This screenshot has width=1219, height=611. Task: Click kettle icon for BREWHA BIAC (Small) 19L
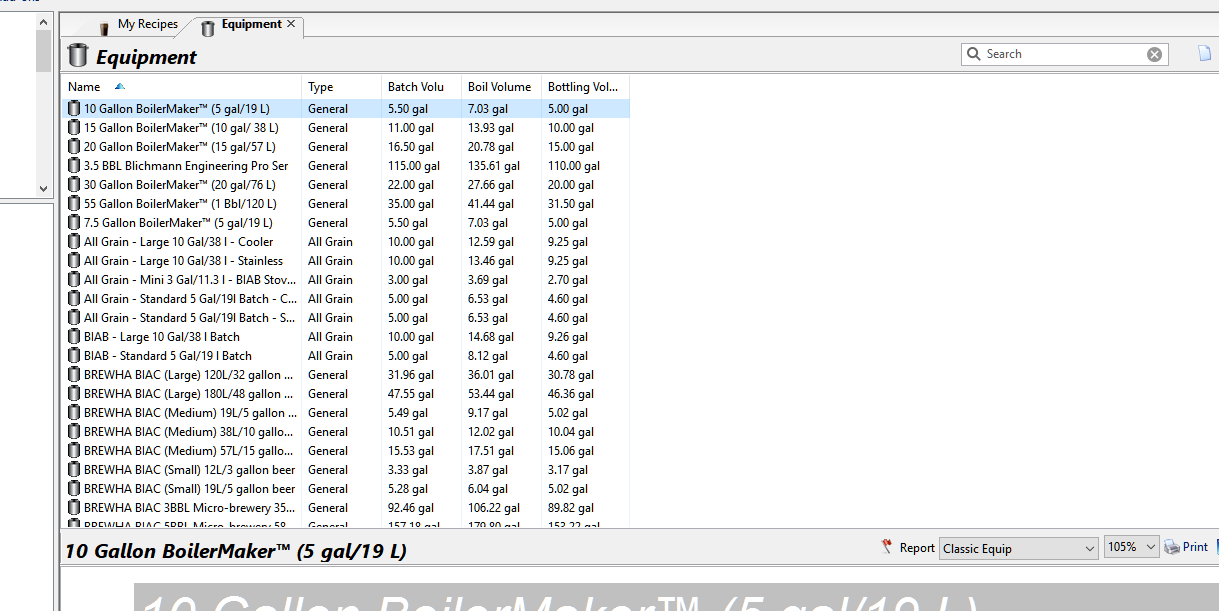click(x=74, y=489)
